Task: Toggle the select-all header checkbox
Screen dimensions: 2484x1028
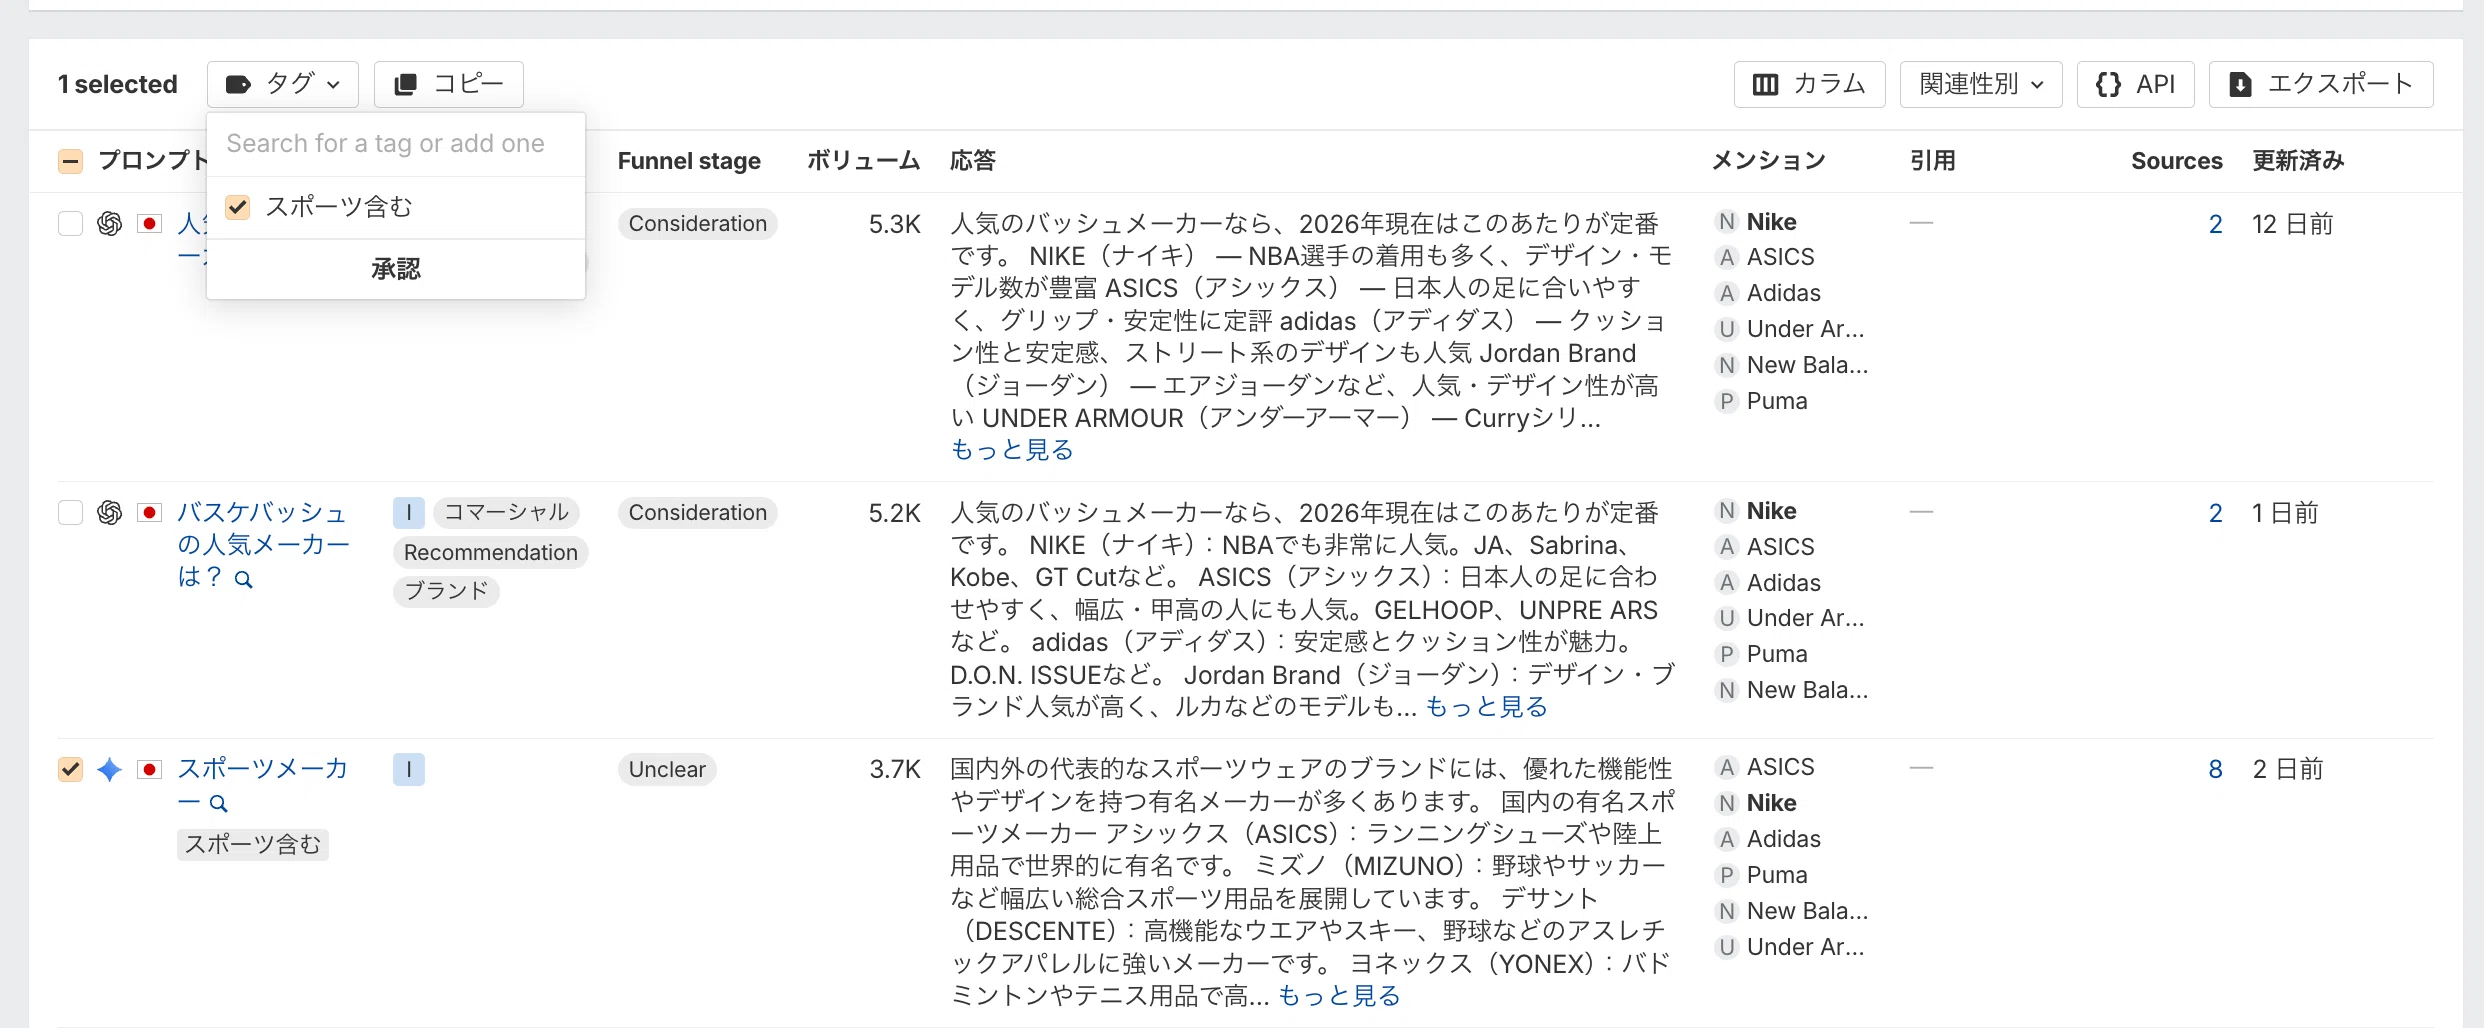Action: coord(70,161)
